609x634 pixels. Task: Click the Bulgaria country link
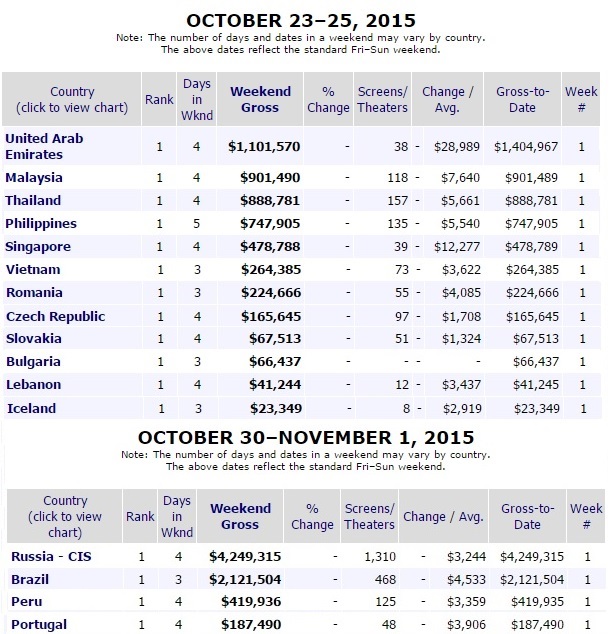pyautogui.click(x=34, y=361)
